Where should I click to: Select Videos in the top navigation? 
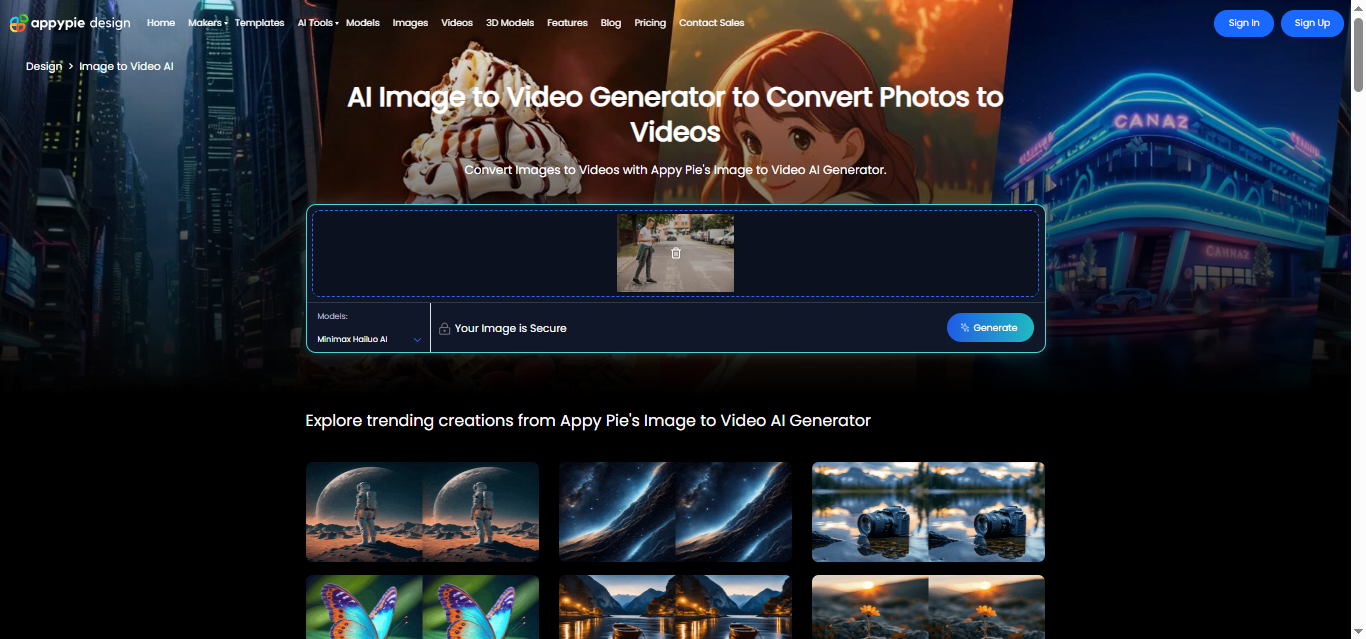(x=456, y=22)
